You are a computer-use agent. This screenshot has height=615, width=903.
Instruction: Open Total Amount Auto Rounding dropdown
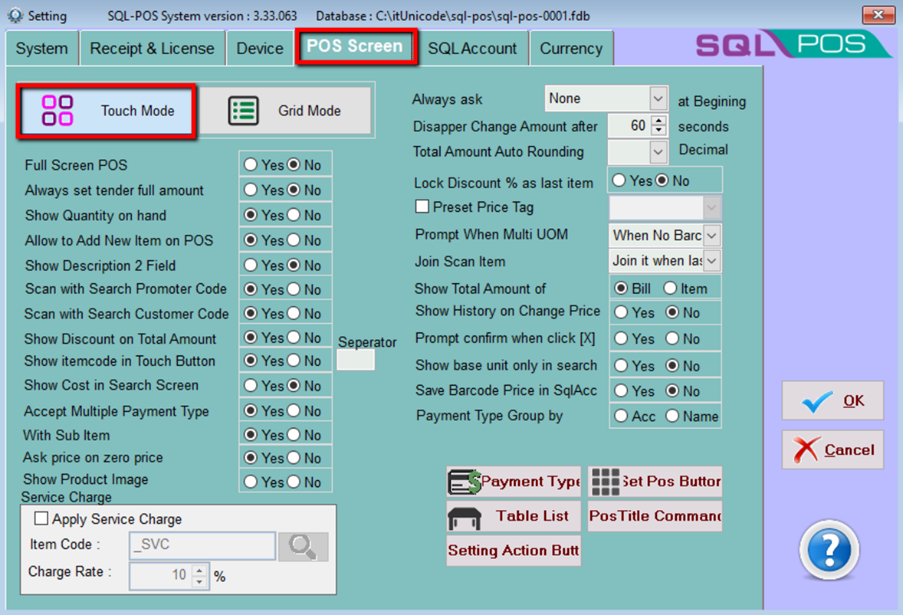point(657,152)
